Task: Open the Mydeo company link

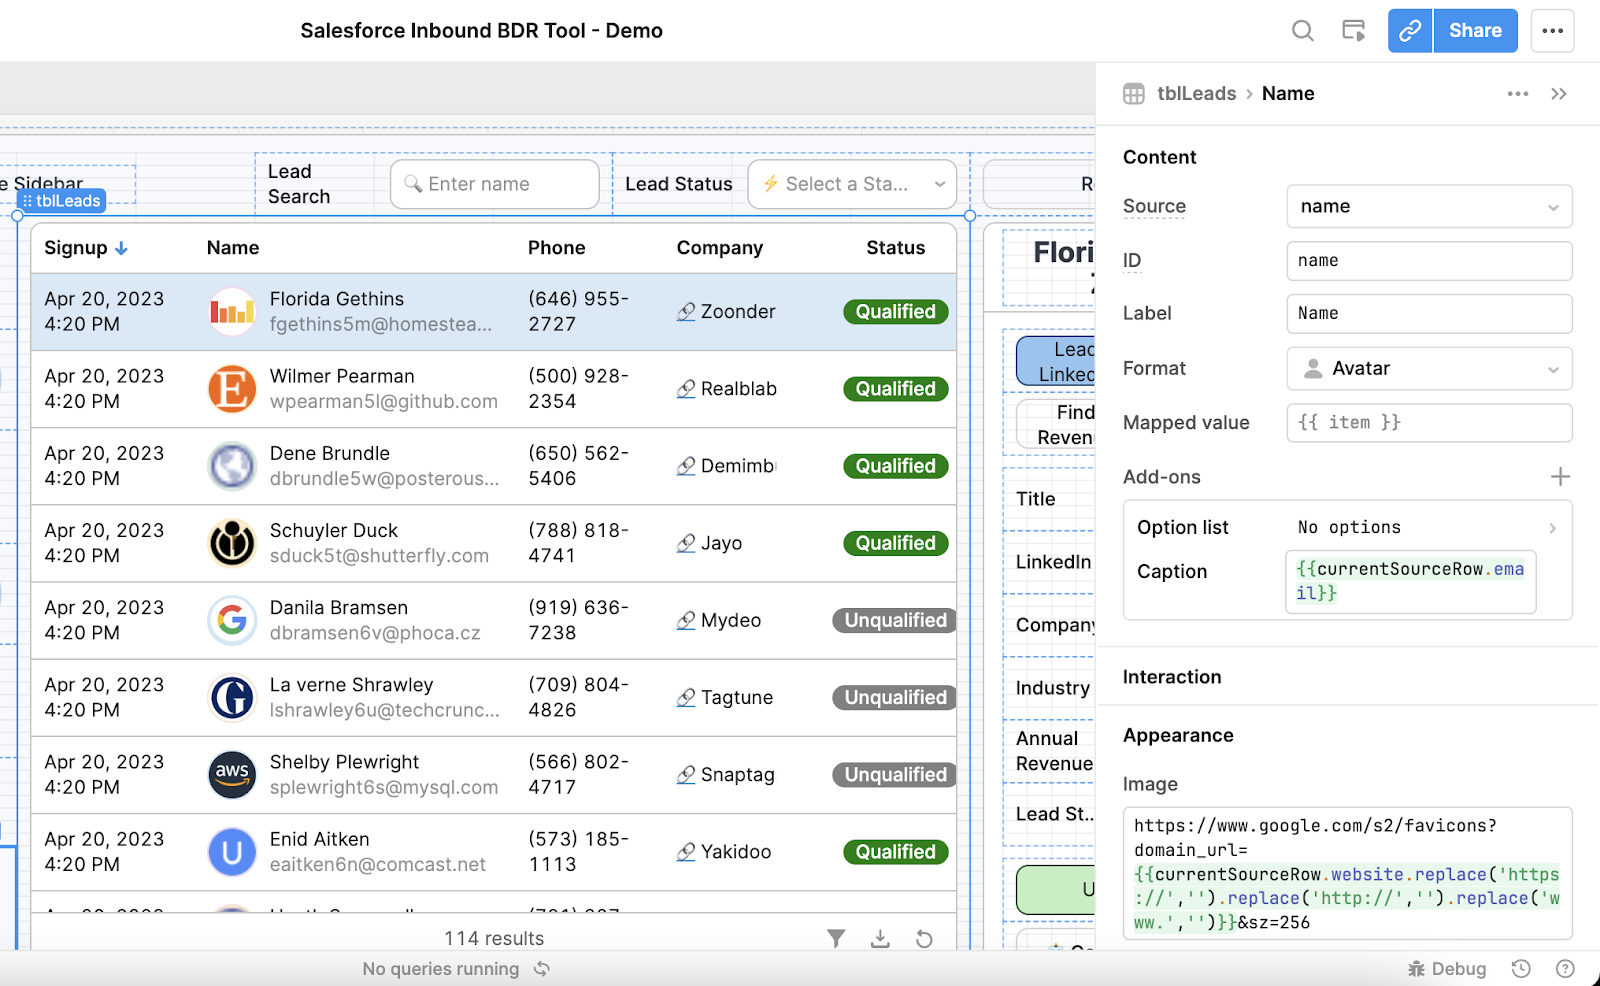Action: coord(720,620)
